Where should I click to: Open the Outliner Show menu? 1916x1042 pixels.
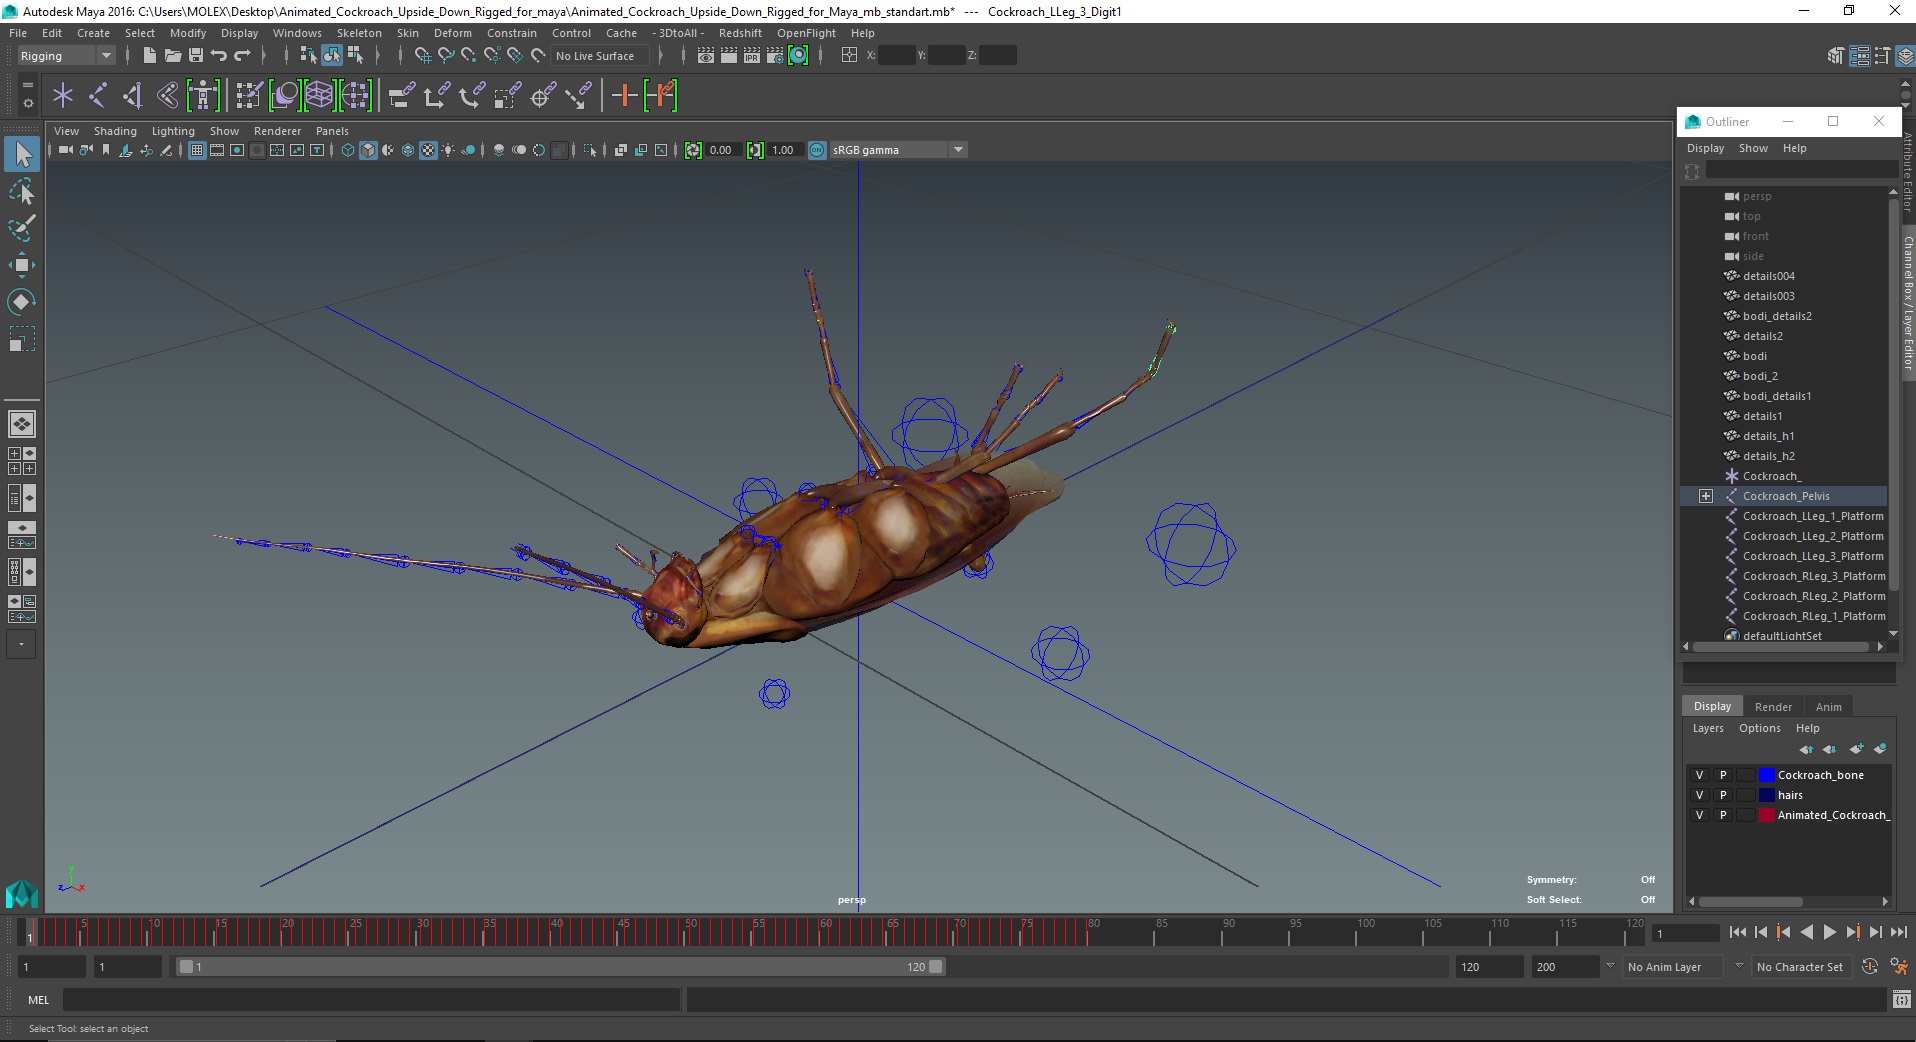[x=1753, y=148]
